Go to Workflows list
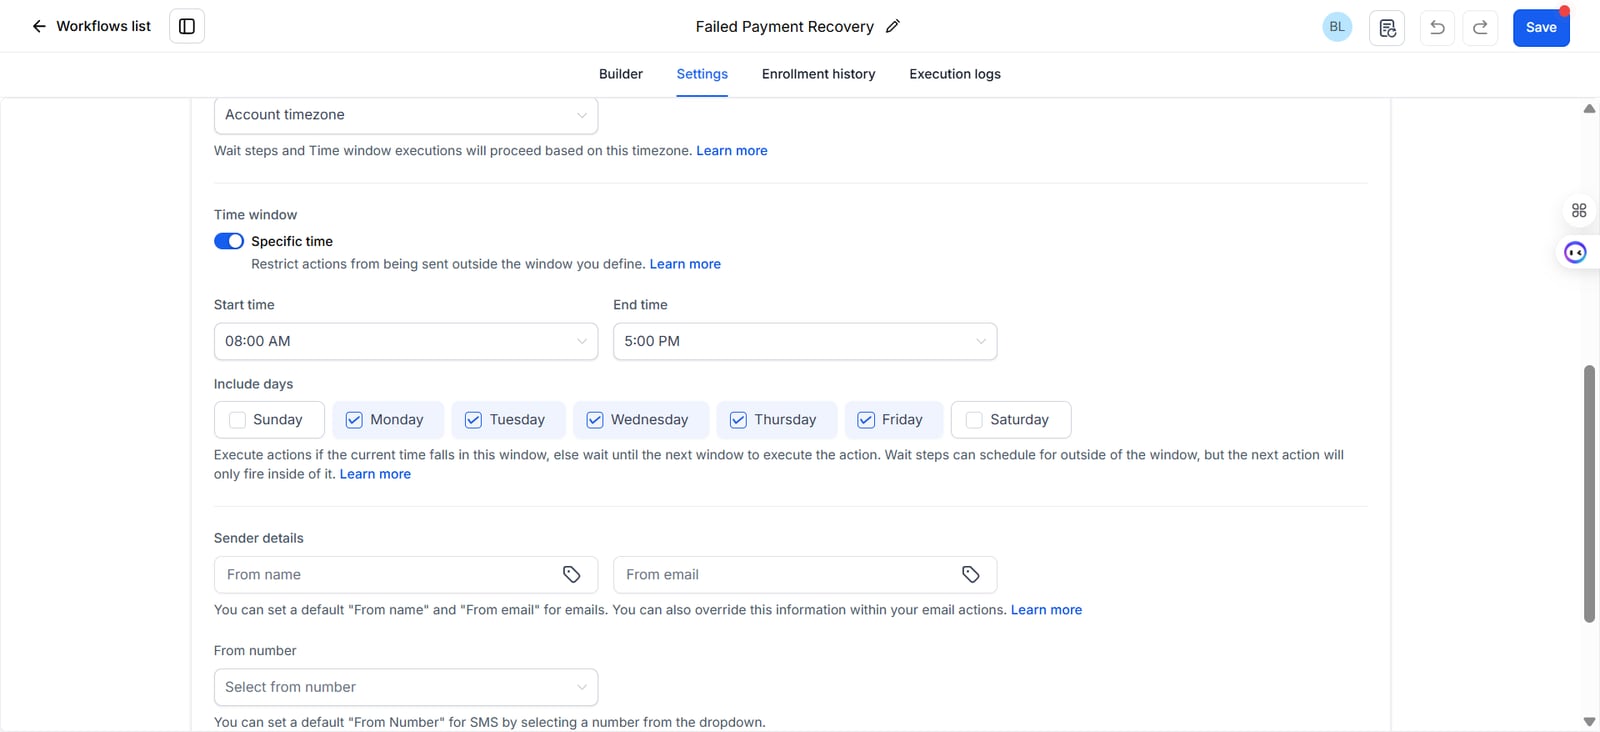 pyautogui.click(x=103, y=26)
